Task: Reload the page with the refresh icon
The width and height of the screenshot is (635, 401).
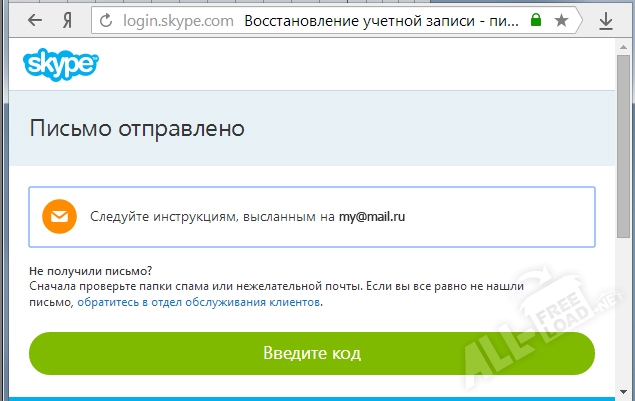Action: [x=106, y=20]
